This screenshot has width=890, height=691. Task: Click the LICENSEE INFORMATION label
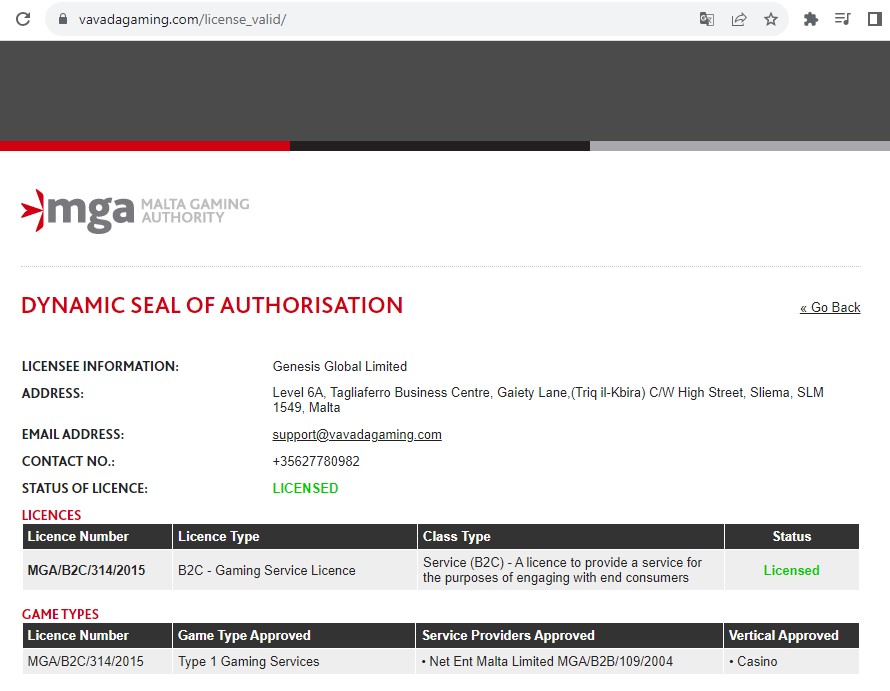pos(100,366)
